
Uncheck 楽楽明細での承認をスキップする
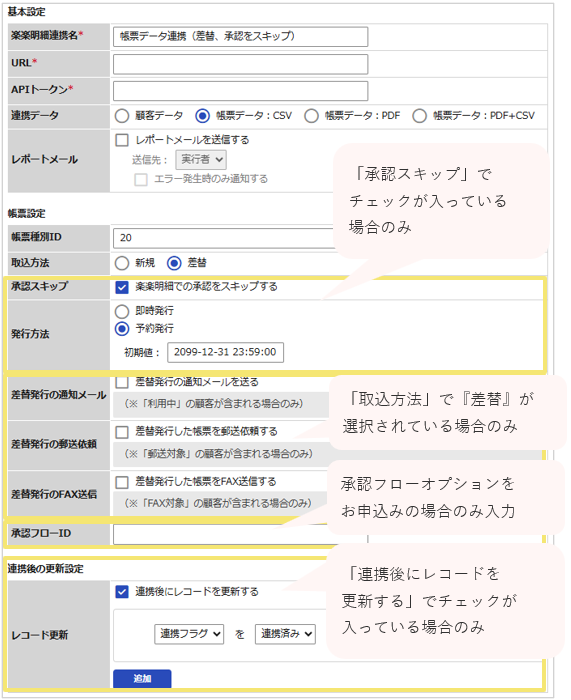[122, 287]
